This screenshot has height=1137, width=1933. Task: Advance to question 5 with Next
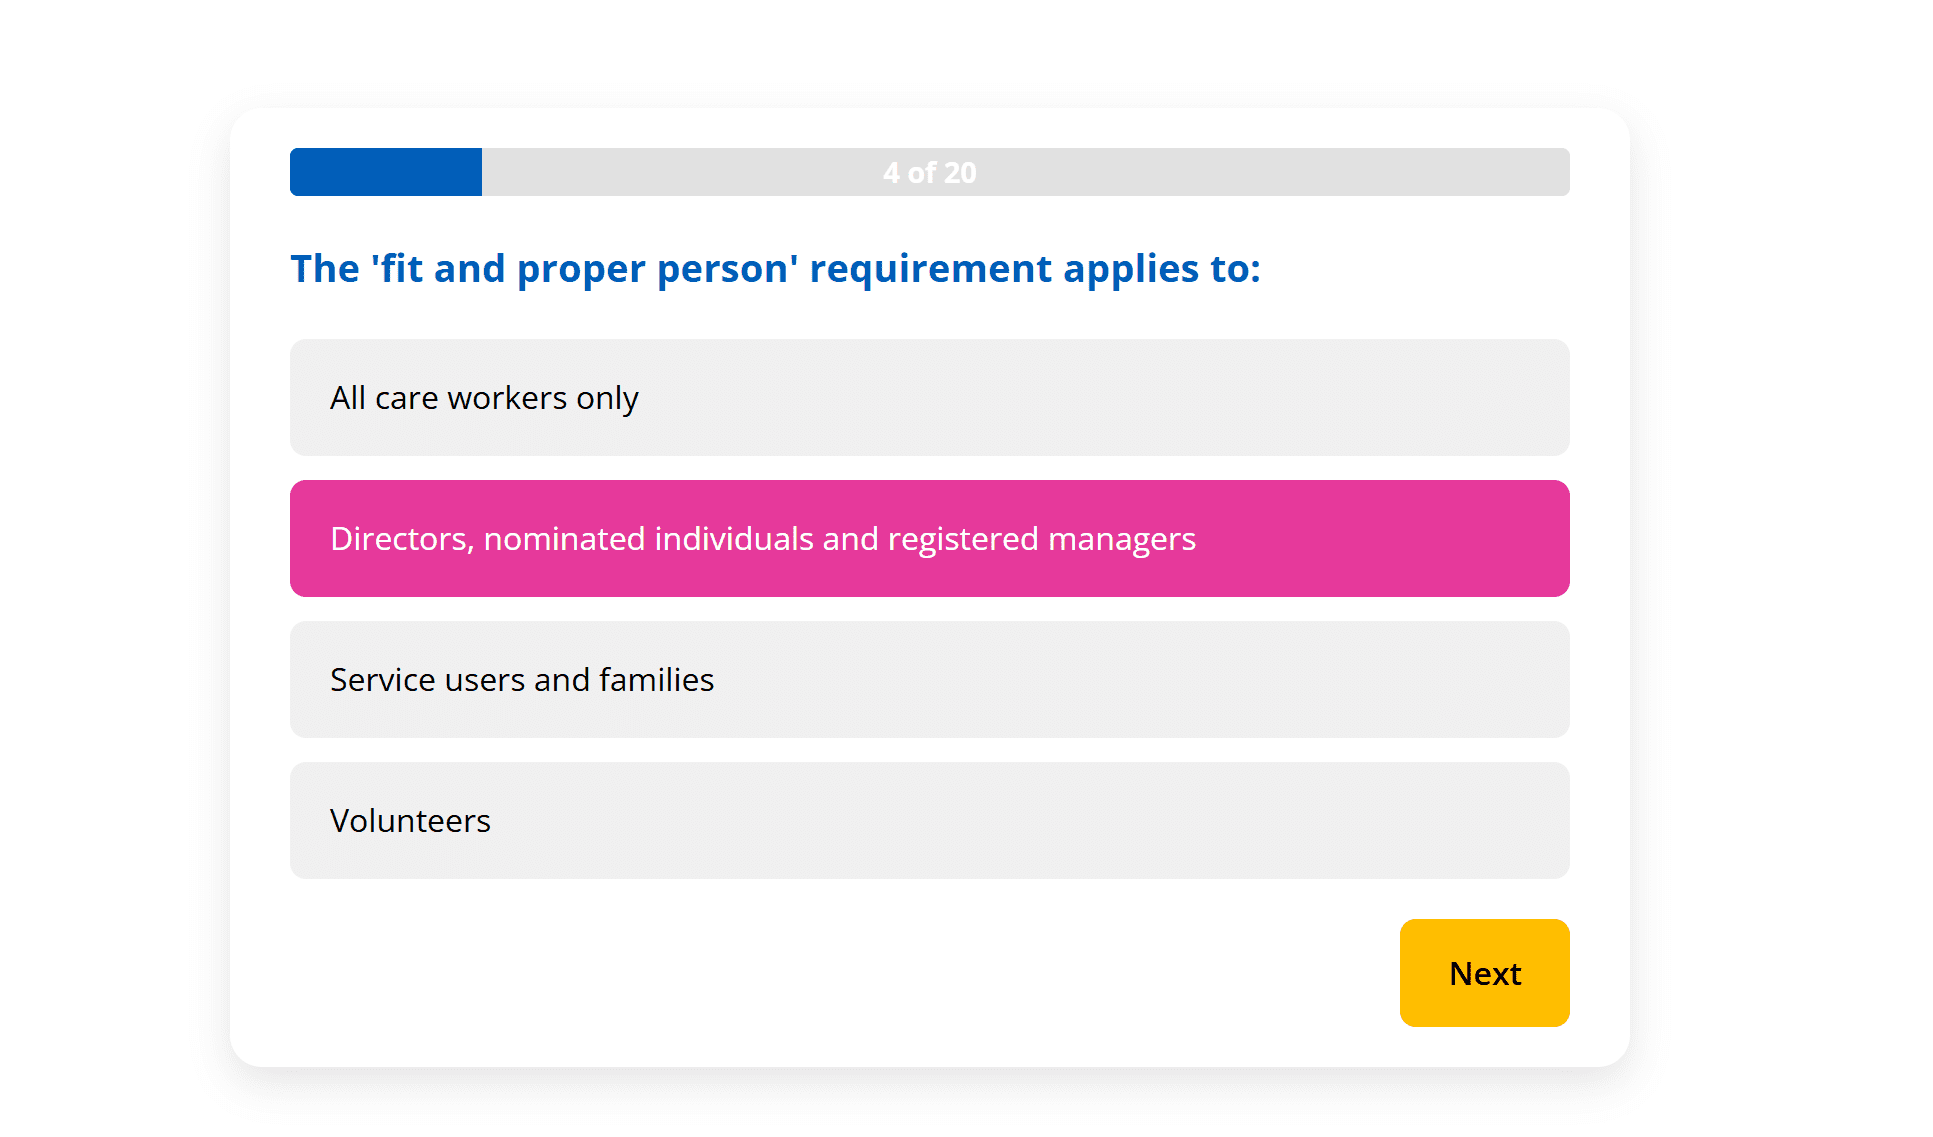tap(1484, 972)
